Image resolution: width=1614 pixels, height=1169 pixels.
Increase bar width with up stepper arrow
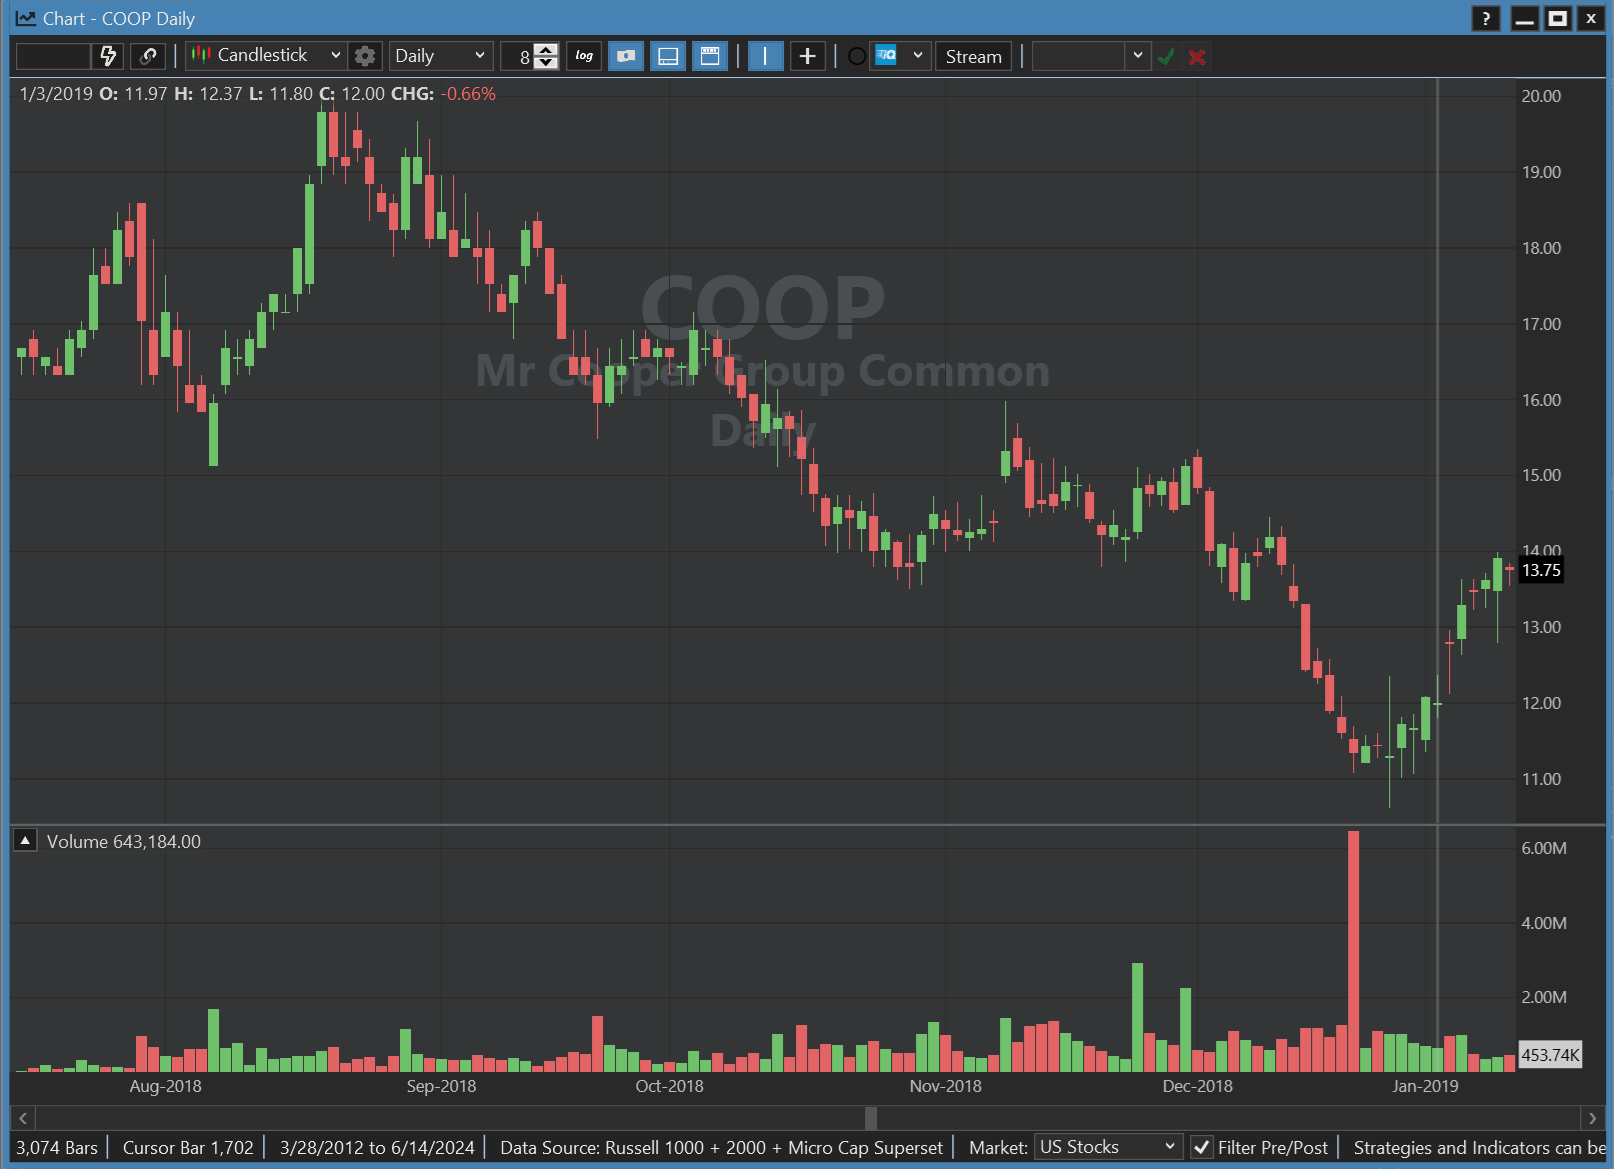click(x=546, y=50)
